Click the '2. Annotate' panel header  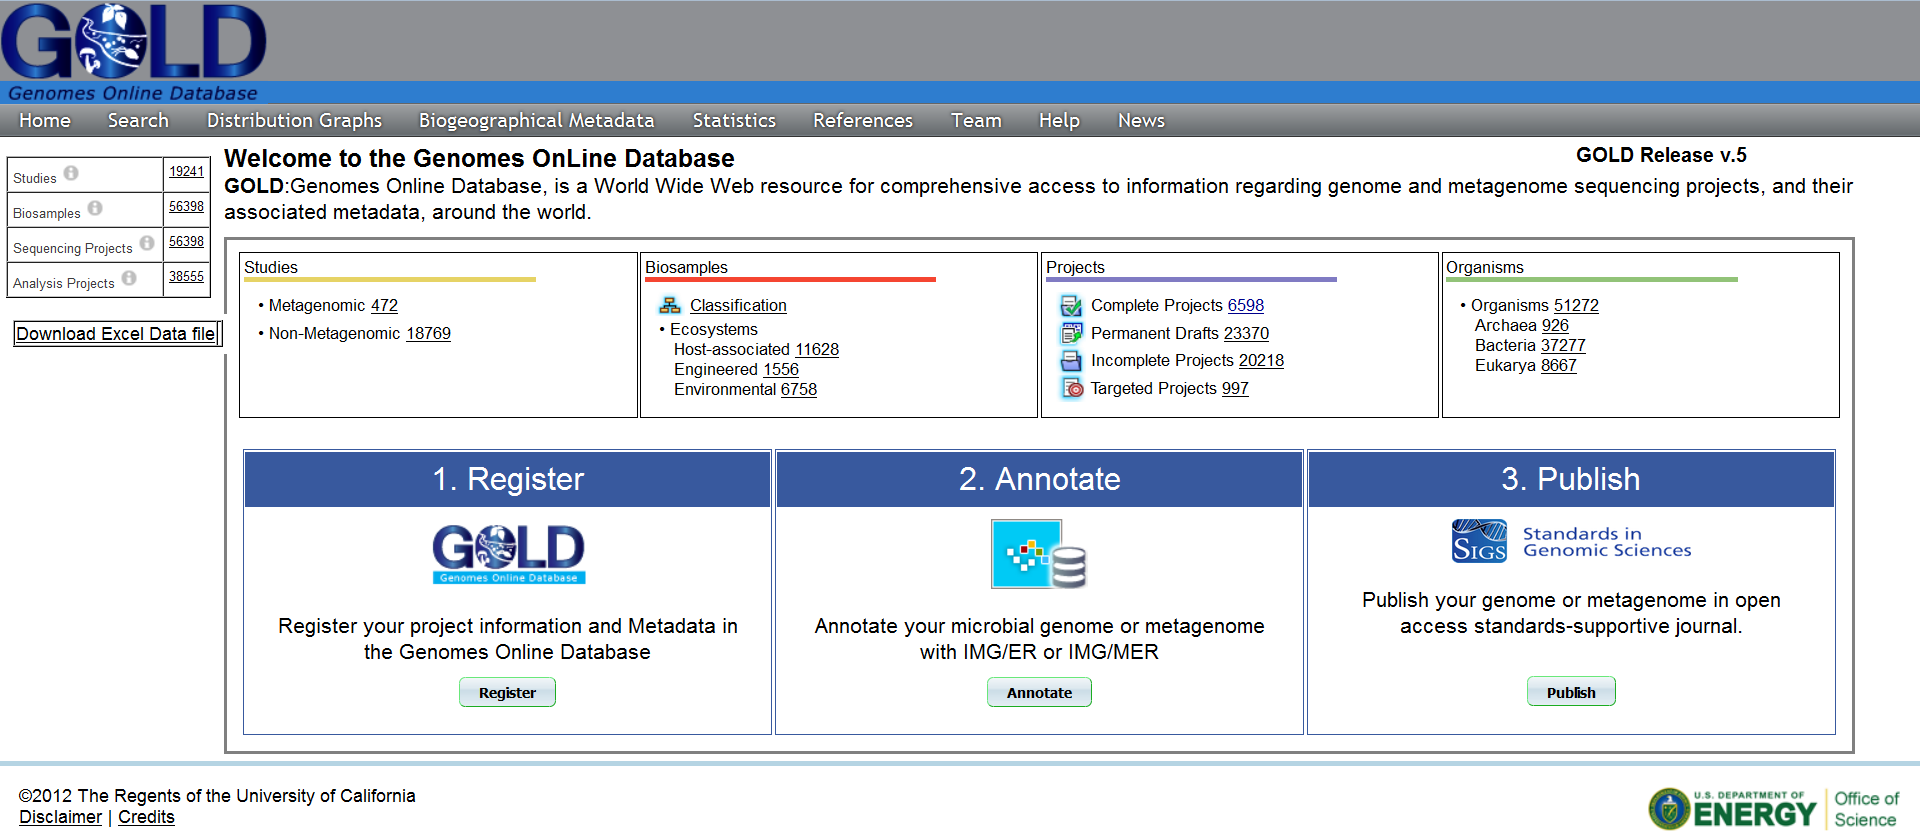click(1039, 479)
